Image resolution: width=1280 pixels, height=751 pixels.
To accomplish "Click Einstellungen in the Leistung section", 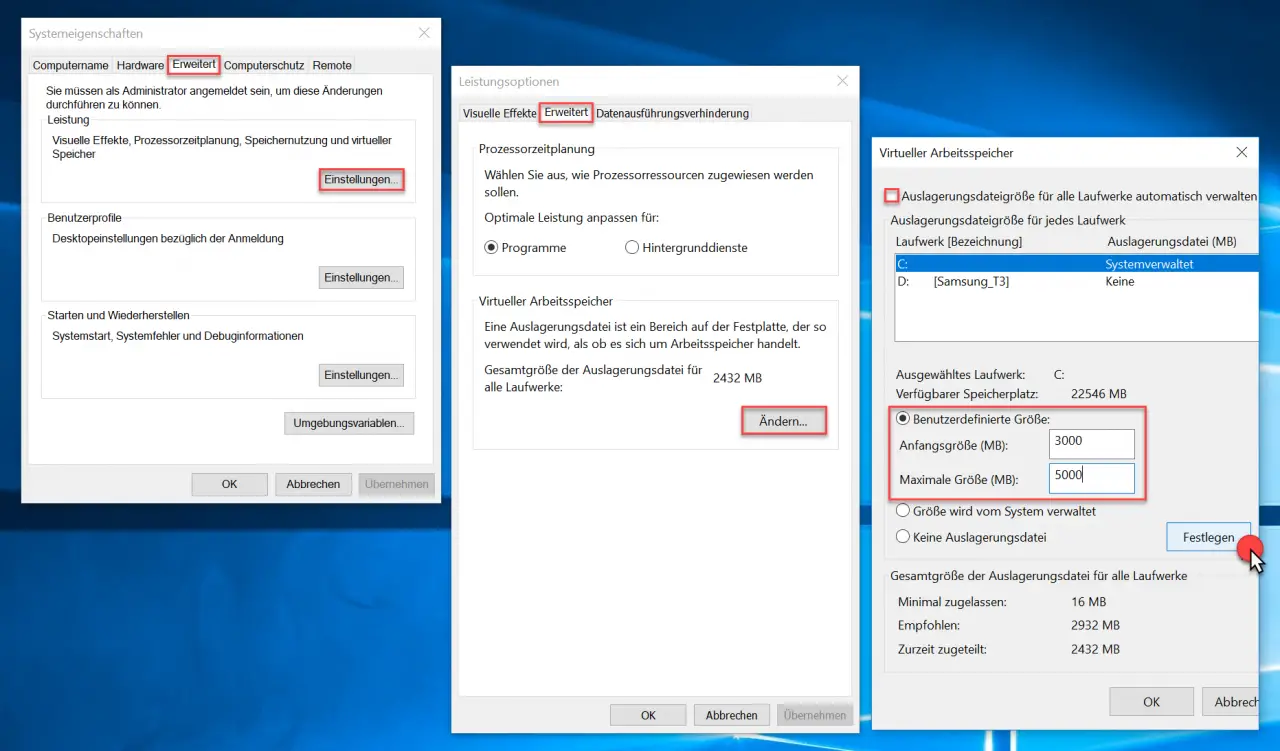I will click(x=360, y=180).
